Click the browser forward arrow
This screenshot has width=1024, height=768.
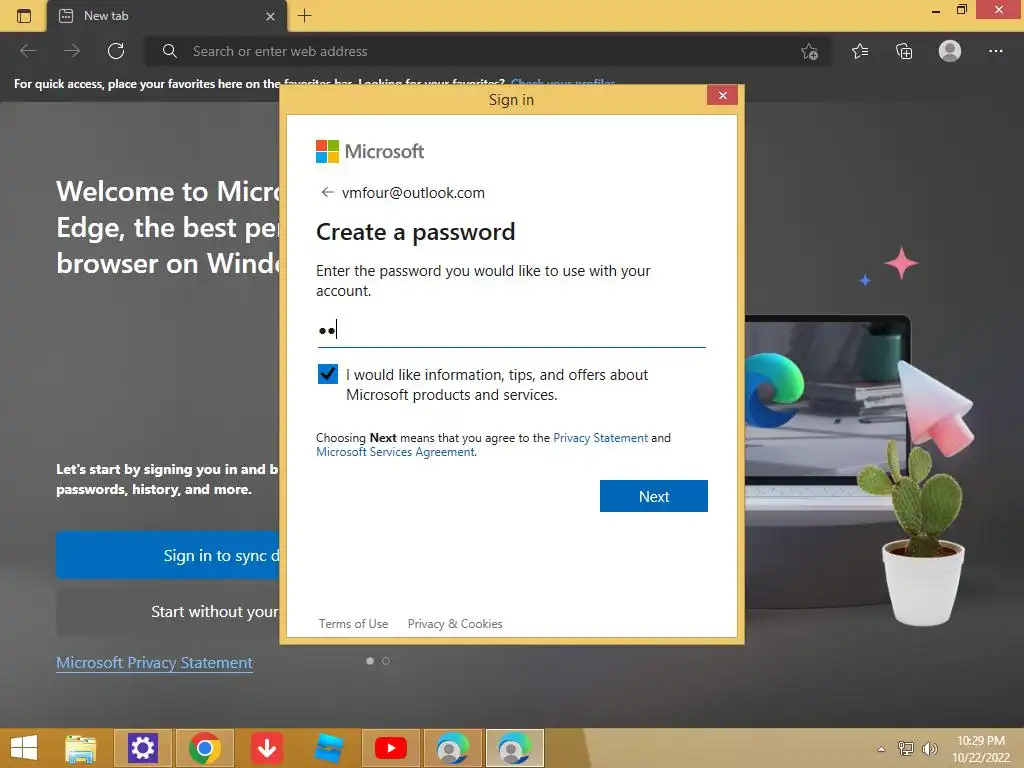coord(72,51)
